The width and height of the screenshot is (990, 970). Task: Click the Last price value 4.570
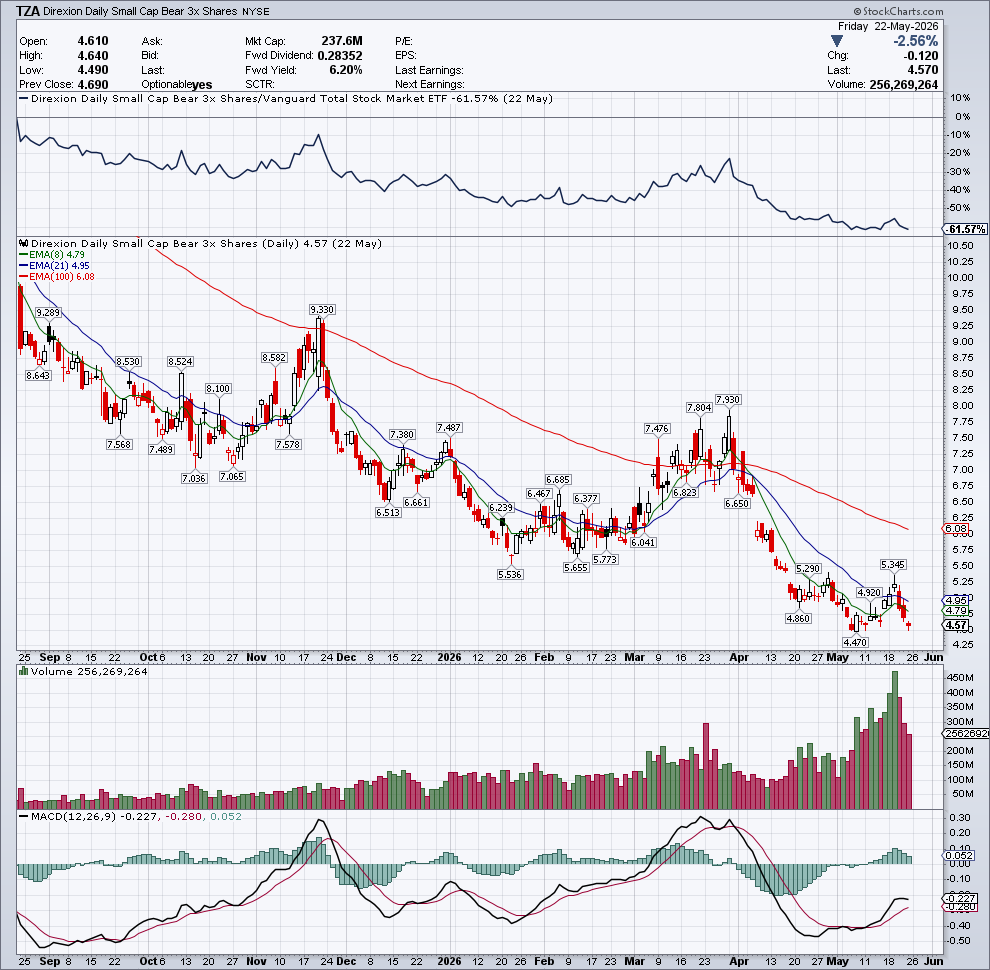pos(922,70)
